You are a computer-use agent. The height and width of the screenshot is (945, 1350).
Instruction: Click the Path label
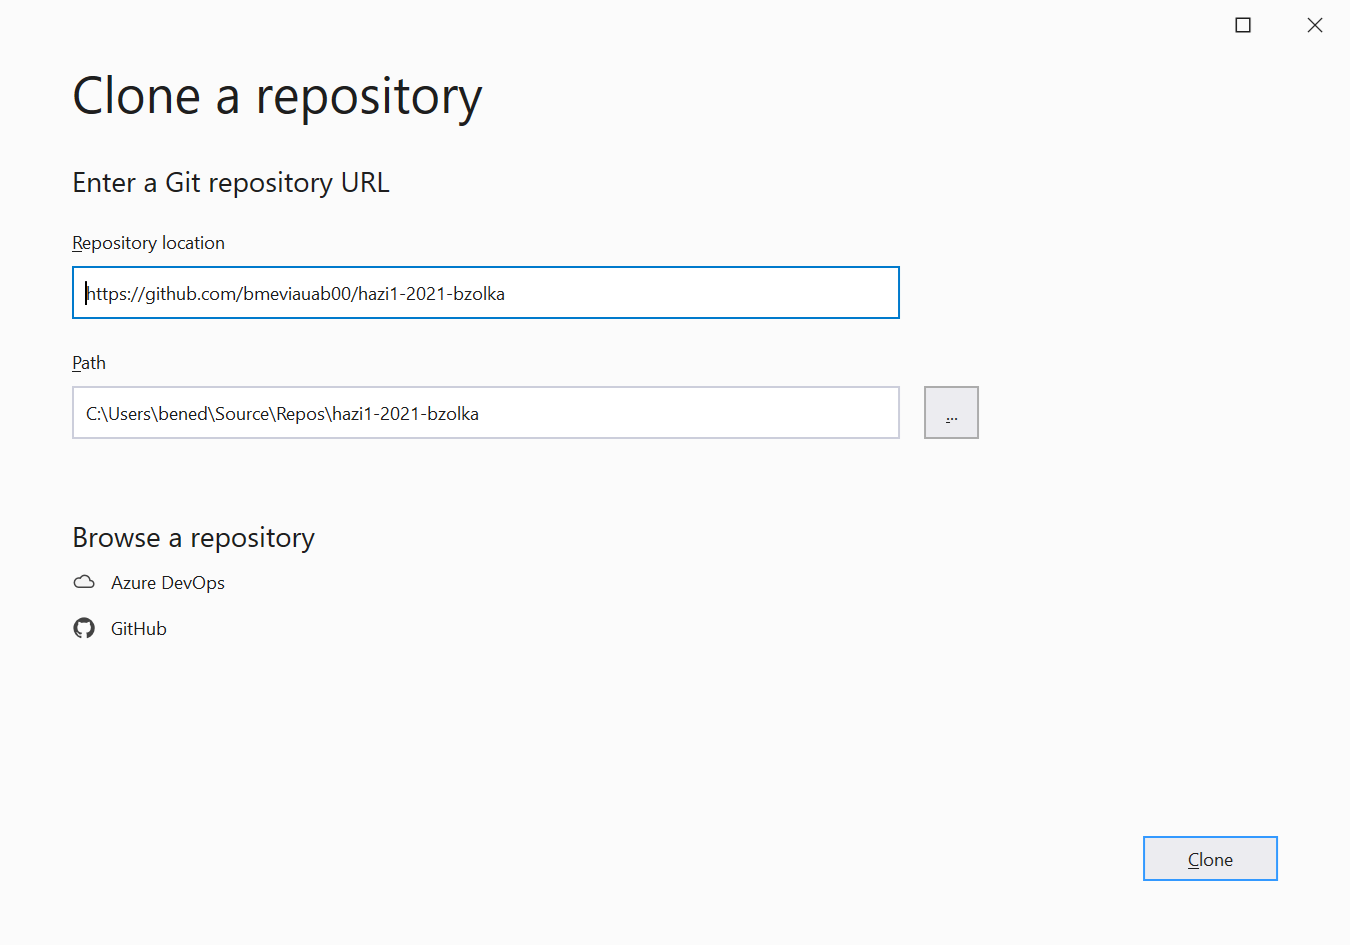tap(88, 362)
